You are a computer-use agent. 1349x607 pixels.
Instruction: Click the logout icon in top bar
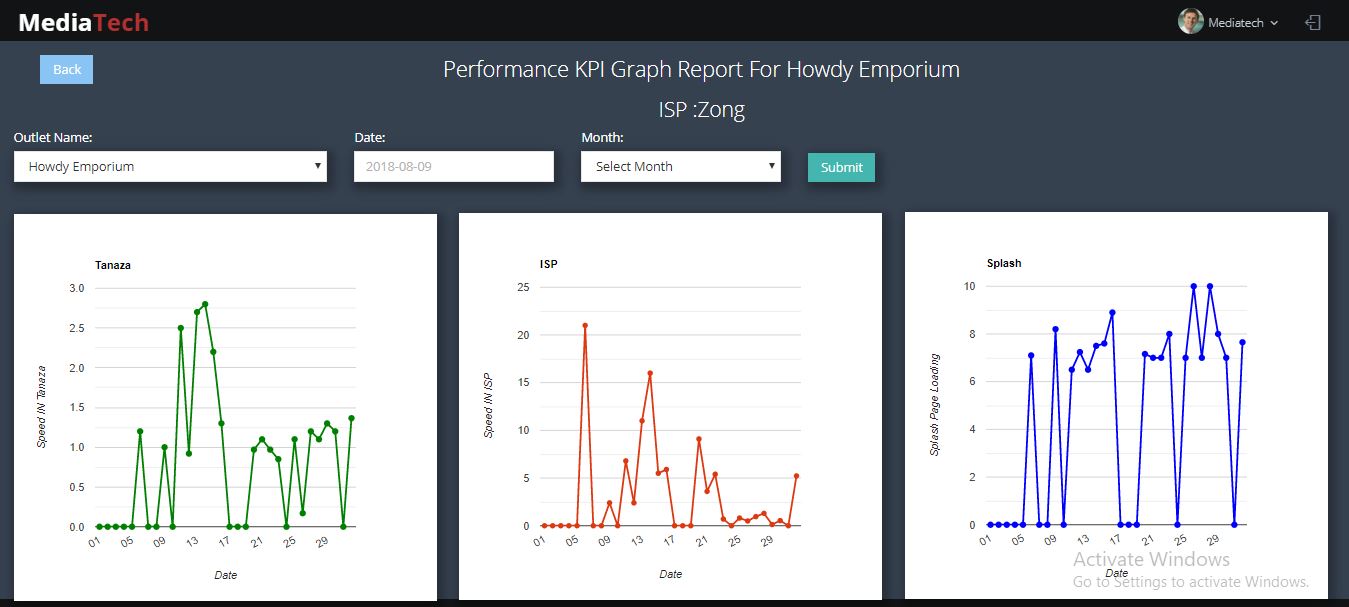coord(1313,22)
